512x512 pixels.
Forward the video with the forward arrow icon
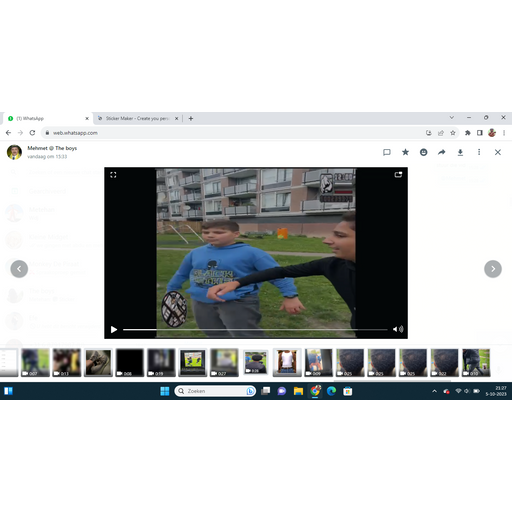442,152
